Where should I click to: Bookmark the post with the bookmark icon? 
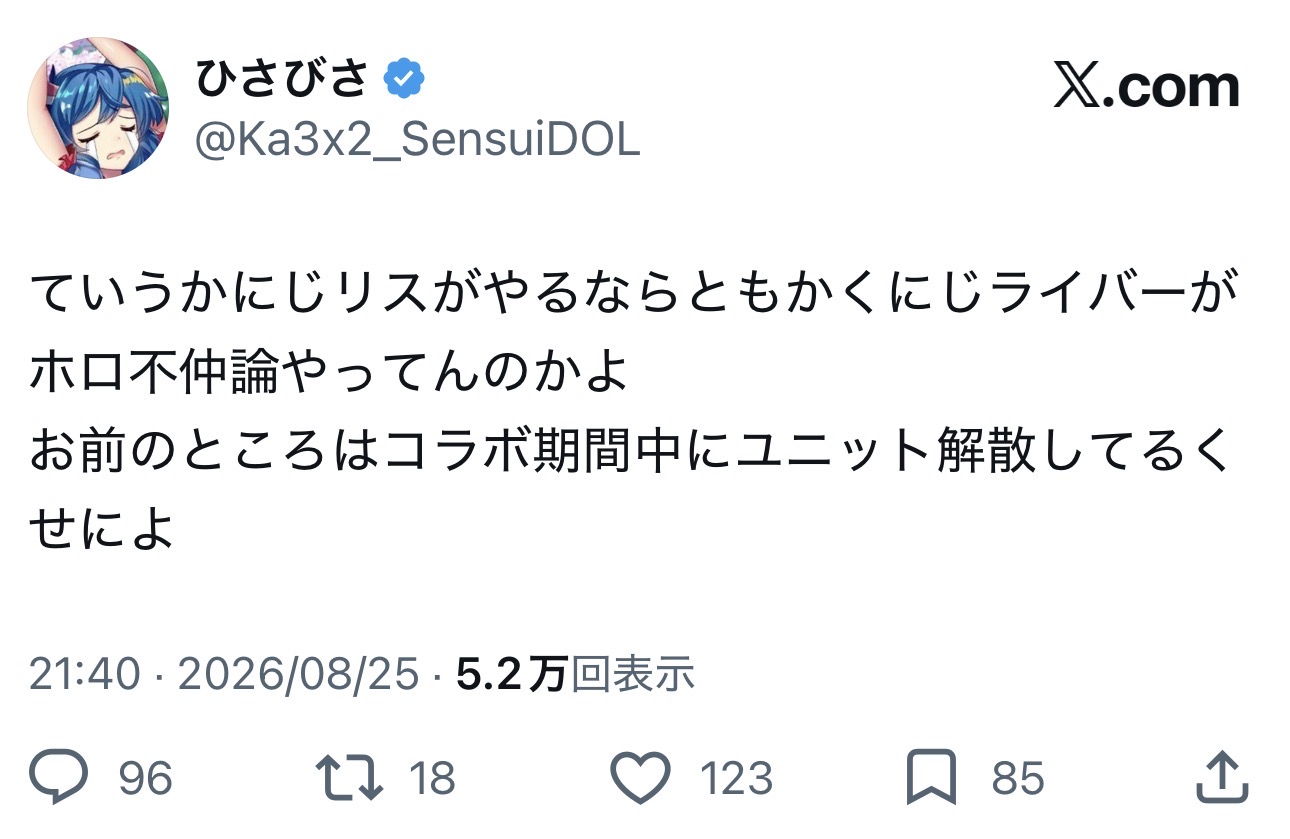(931, 778)
